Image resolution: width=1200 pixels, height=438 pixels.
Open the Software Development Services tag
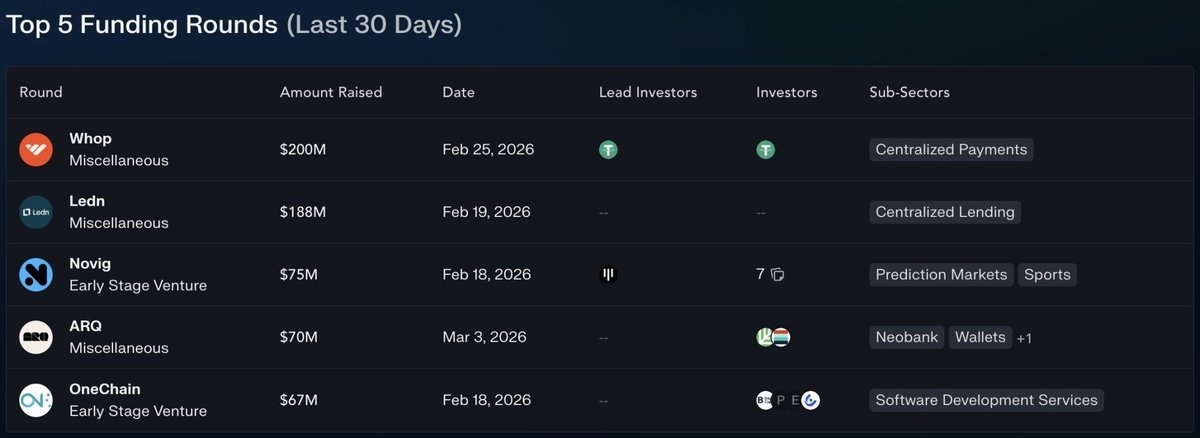click(986, 400)
